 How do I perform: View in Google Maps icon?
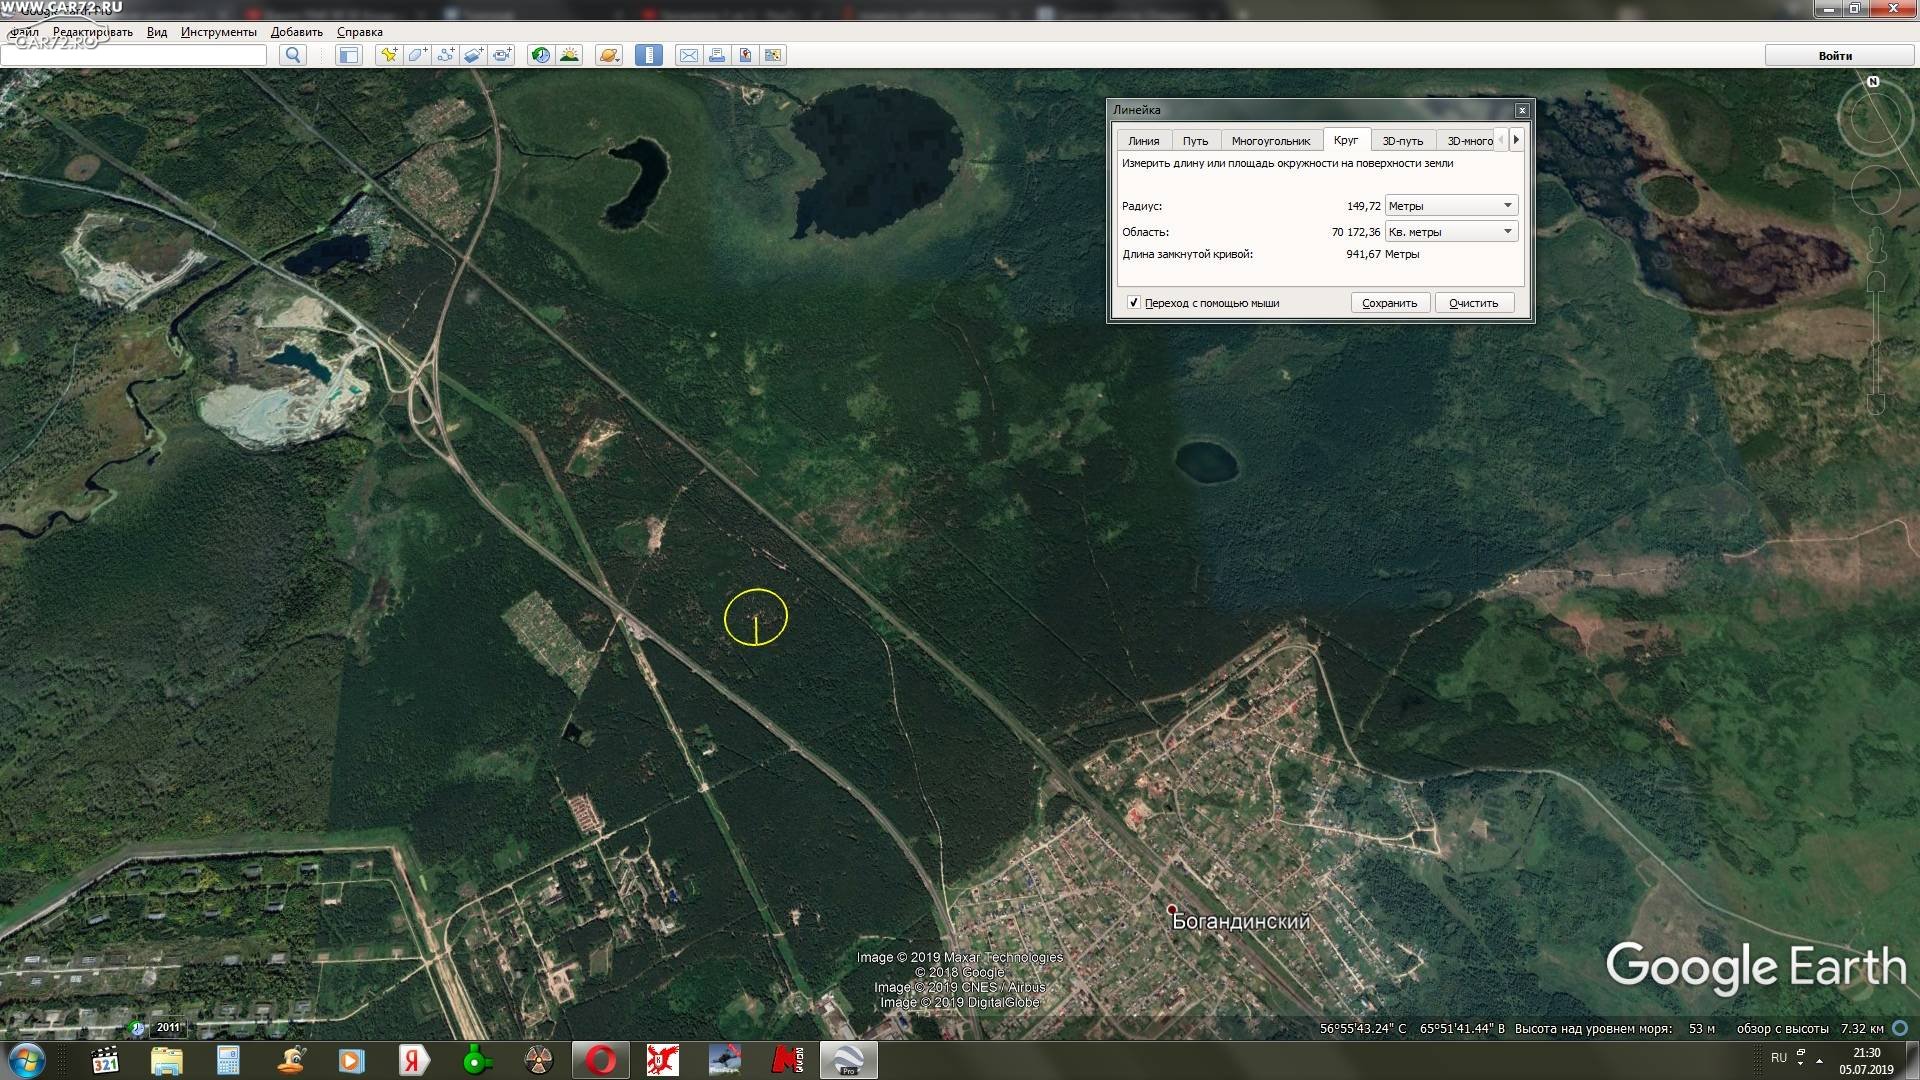pyautogui.click(x=773, y=55)
